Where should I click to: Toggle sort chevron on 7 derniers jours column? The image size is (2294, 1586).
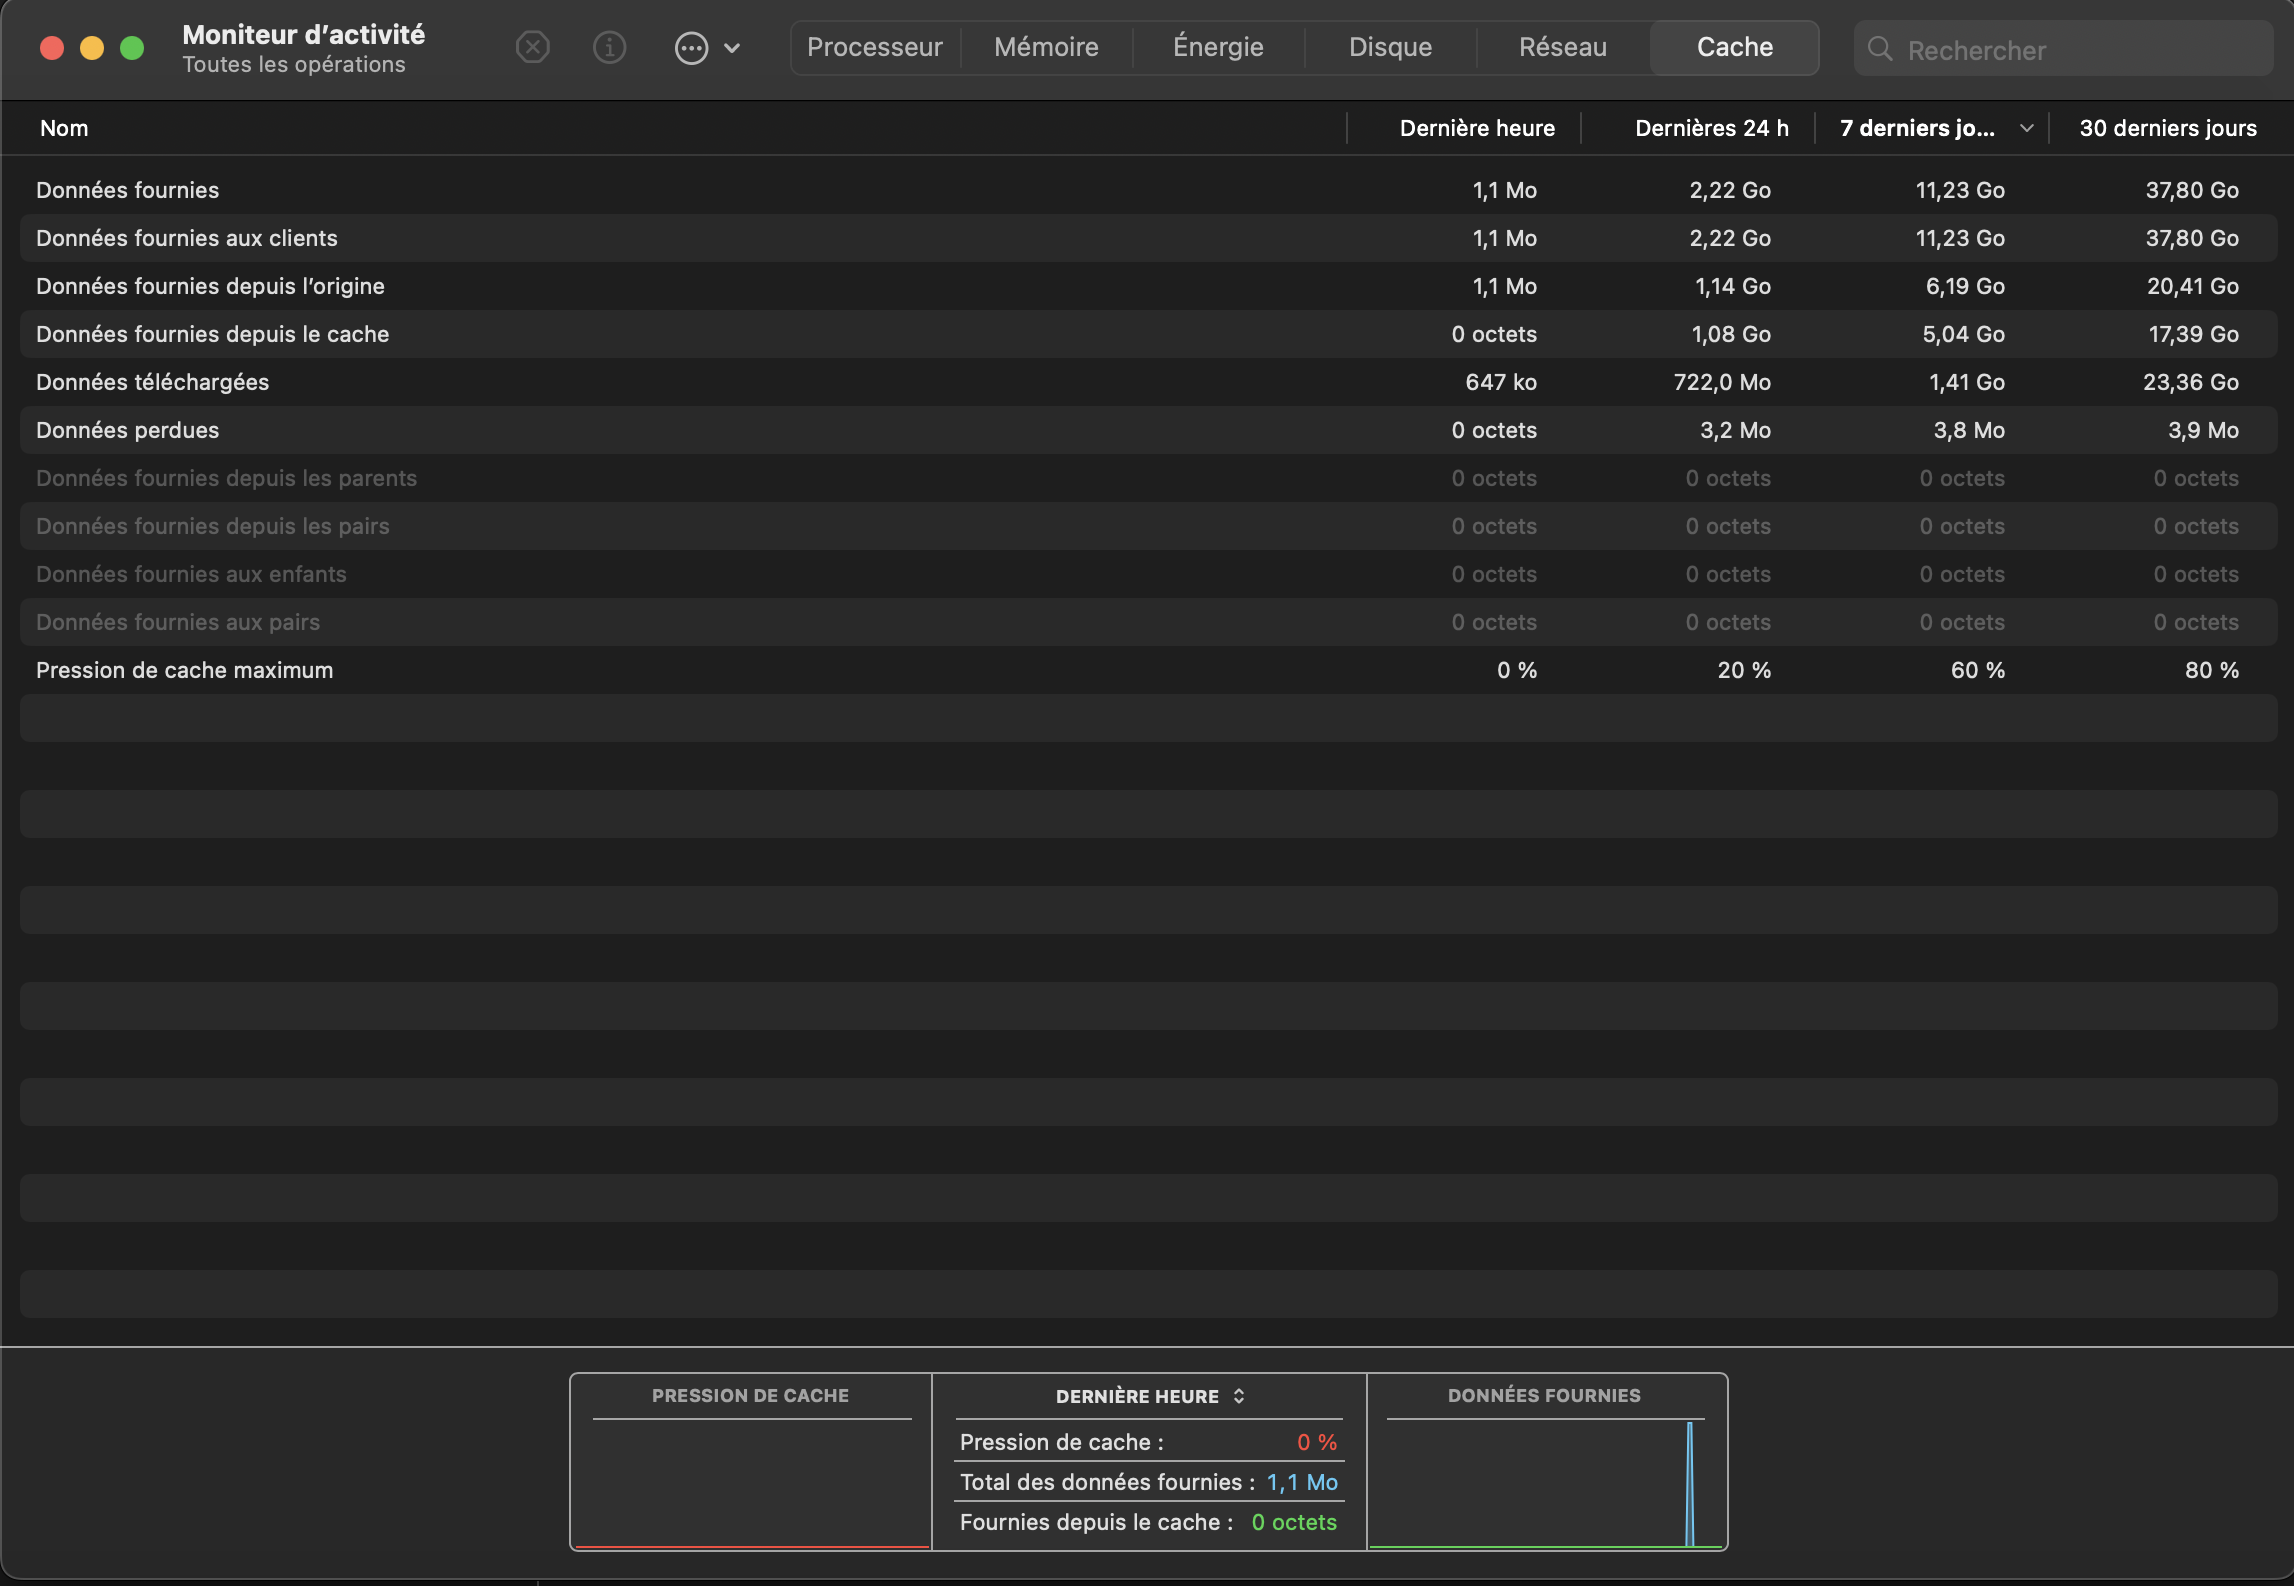click(2026, 128)
